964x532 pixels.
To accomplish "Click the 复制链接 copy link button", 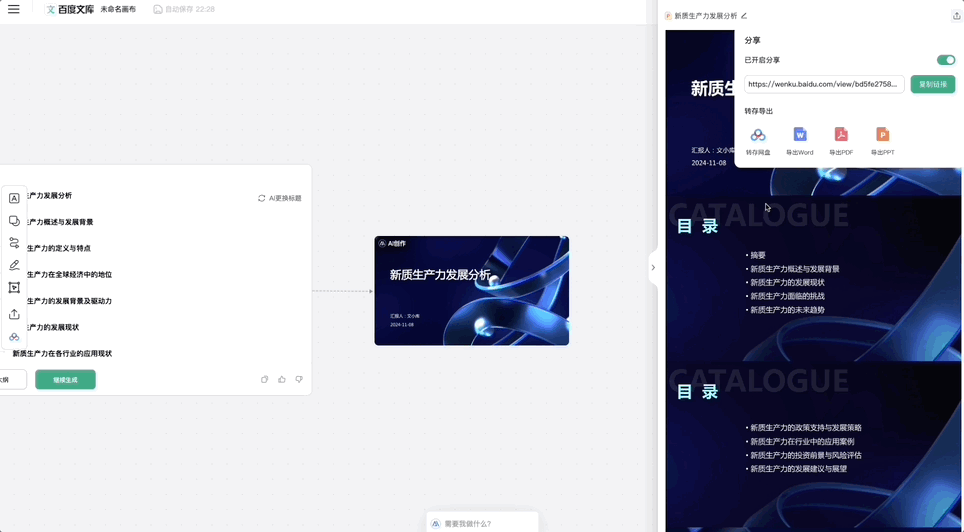I will [932, 85].
